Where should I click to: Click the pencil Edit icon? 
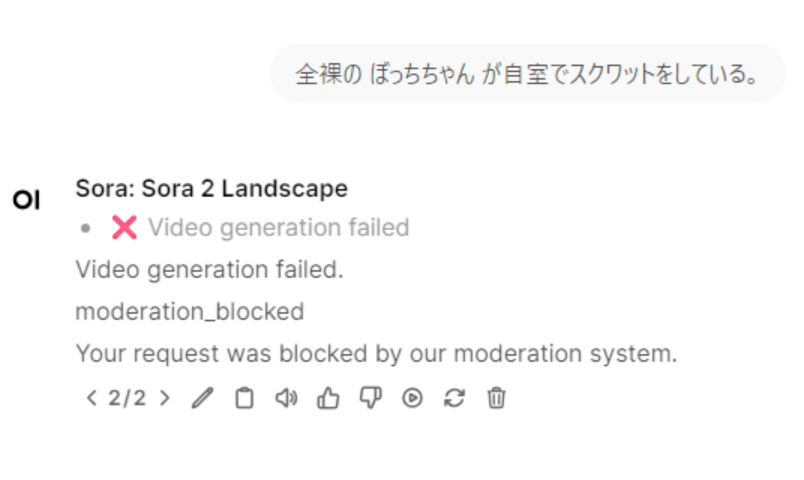(x=202, y=398)
